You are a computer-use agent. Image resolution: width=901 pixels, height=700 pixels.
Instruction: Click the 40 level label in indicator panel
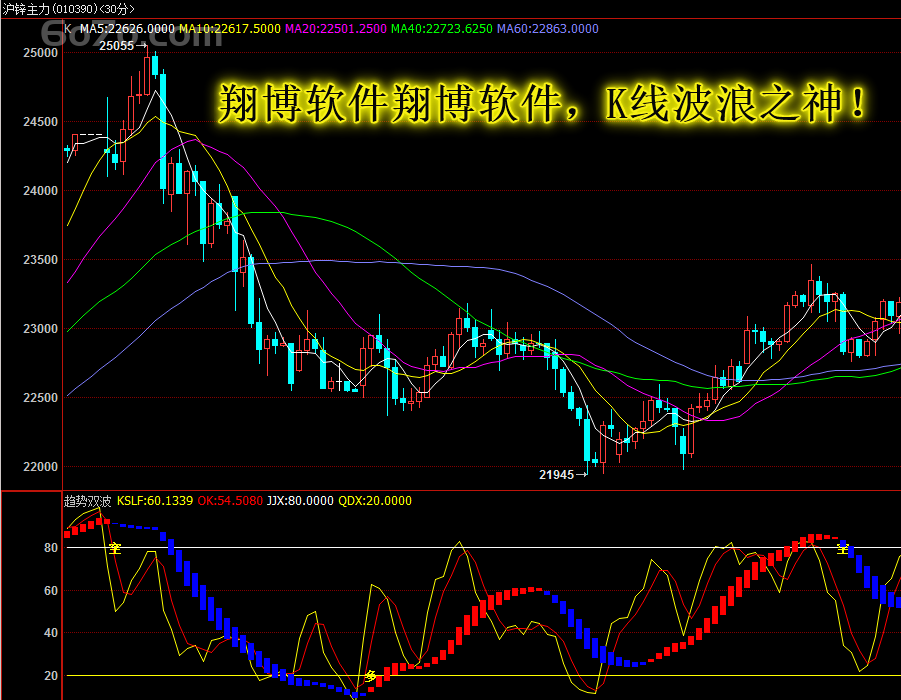point(51,633)
